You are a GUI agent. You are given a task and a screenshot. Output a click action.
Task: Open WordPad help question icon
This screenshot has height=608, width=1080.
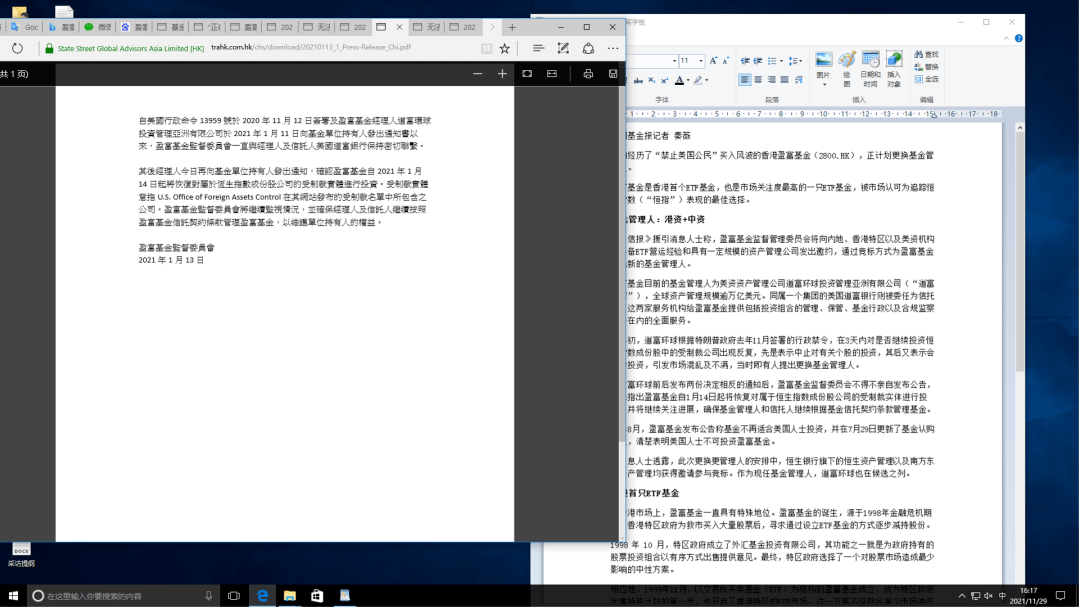pos(1019,38)
